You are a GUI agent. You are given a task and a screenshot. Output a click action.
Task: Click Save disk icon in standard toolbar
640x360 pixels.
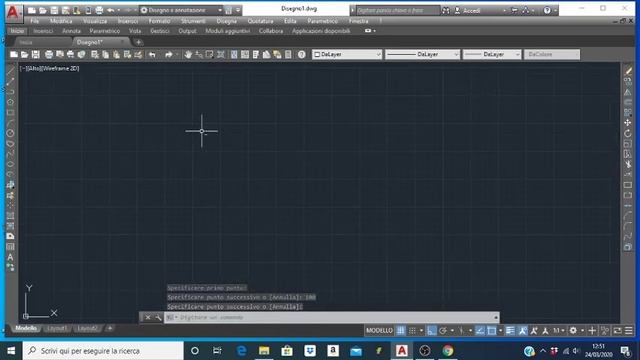tap(36, 54)
